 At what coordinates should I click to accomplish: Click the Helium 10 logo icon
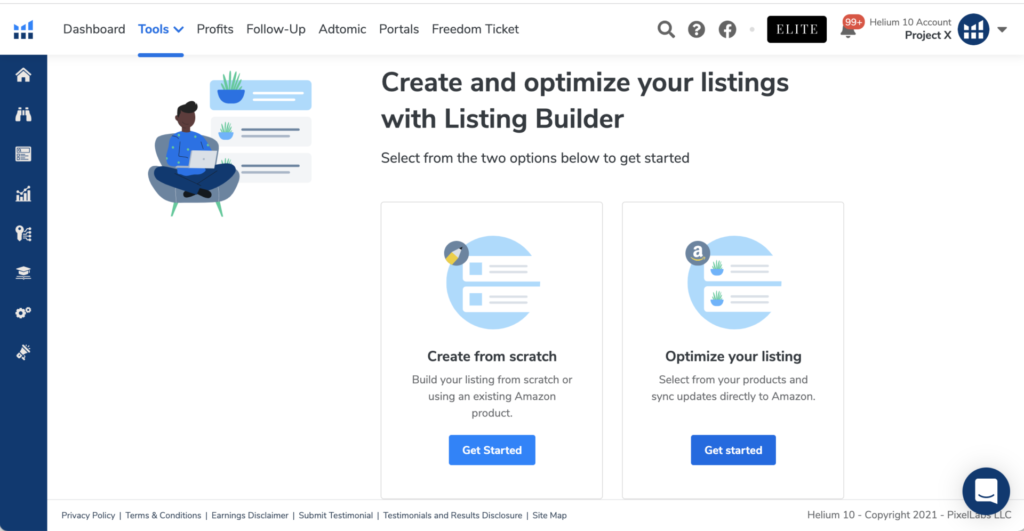coord(23,29)
